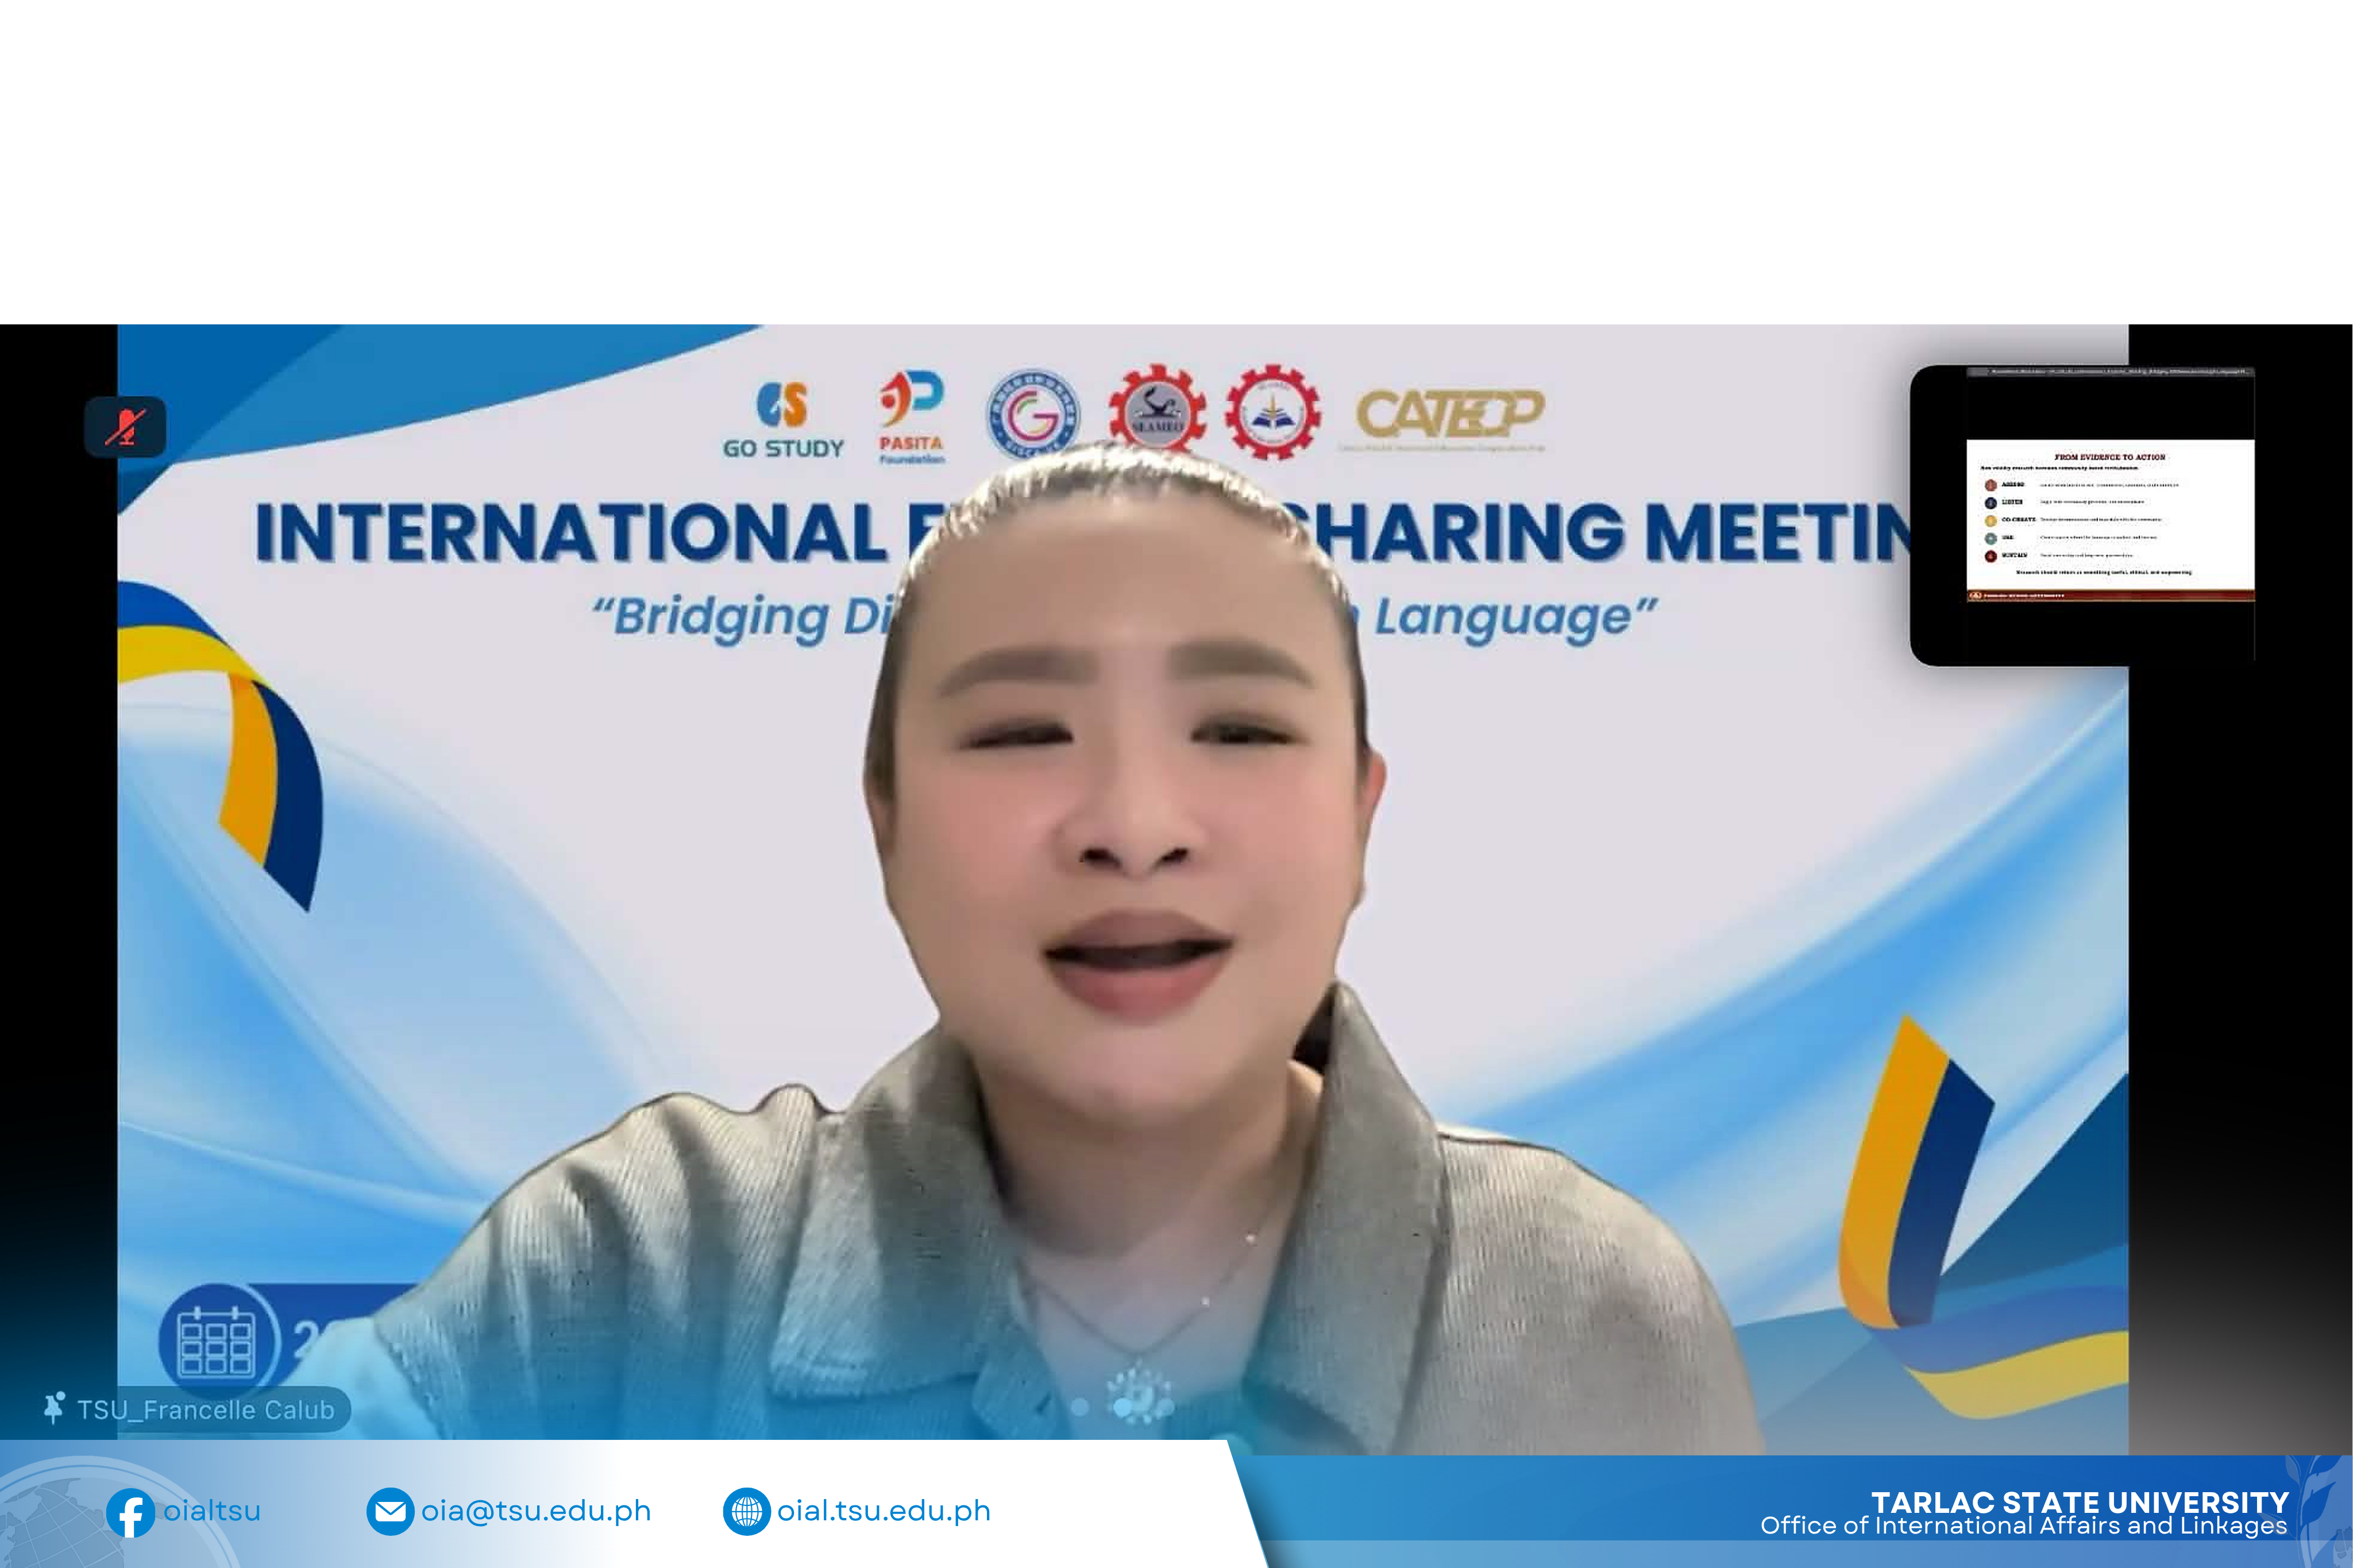Screen dimensions: 2353x1568
Task: Click the word Language” in the subtitle
Action: (x=1516, y=617)
